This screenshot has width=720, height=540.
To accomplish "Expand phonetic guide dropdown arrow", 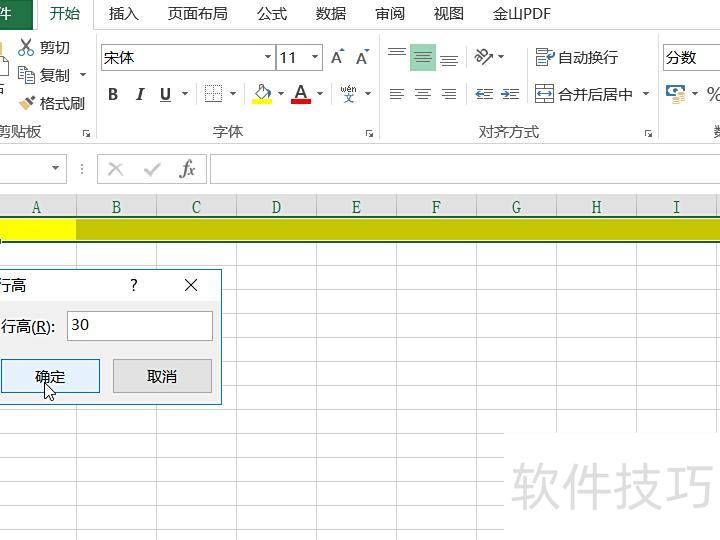I will pyautogui.click(x=368, y=94).
